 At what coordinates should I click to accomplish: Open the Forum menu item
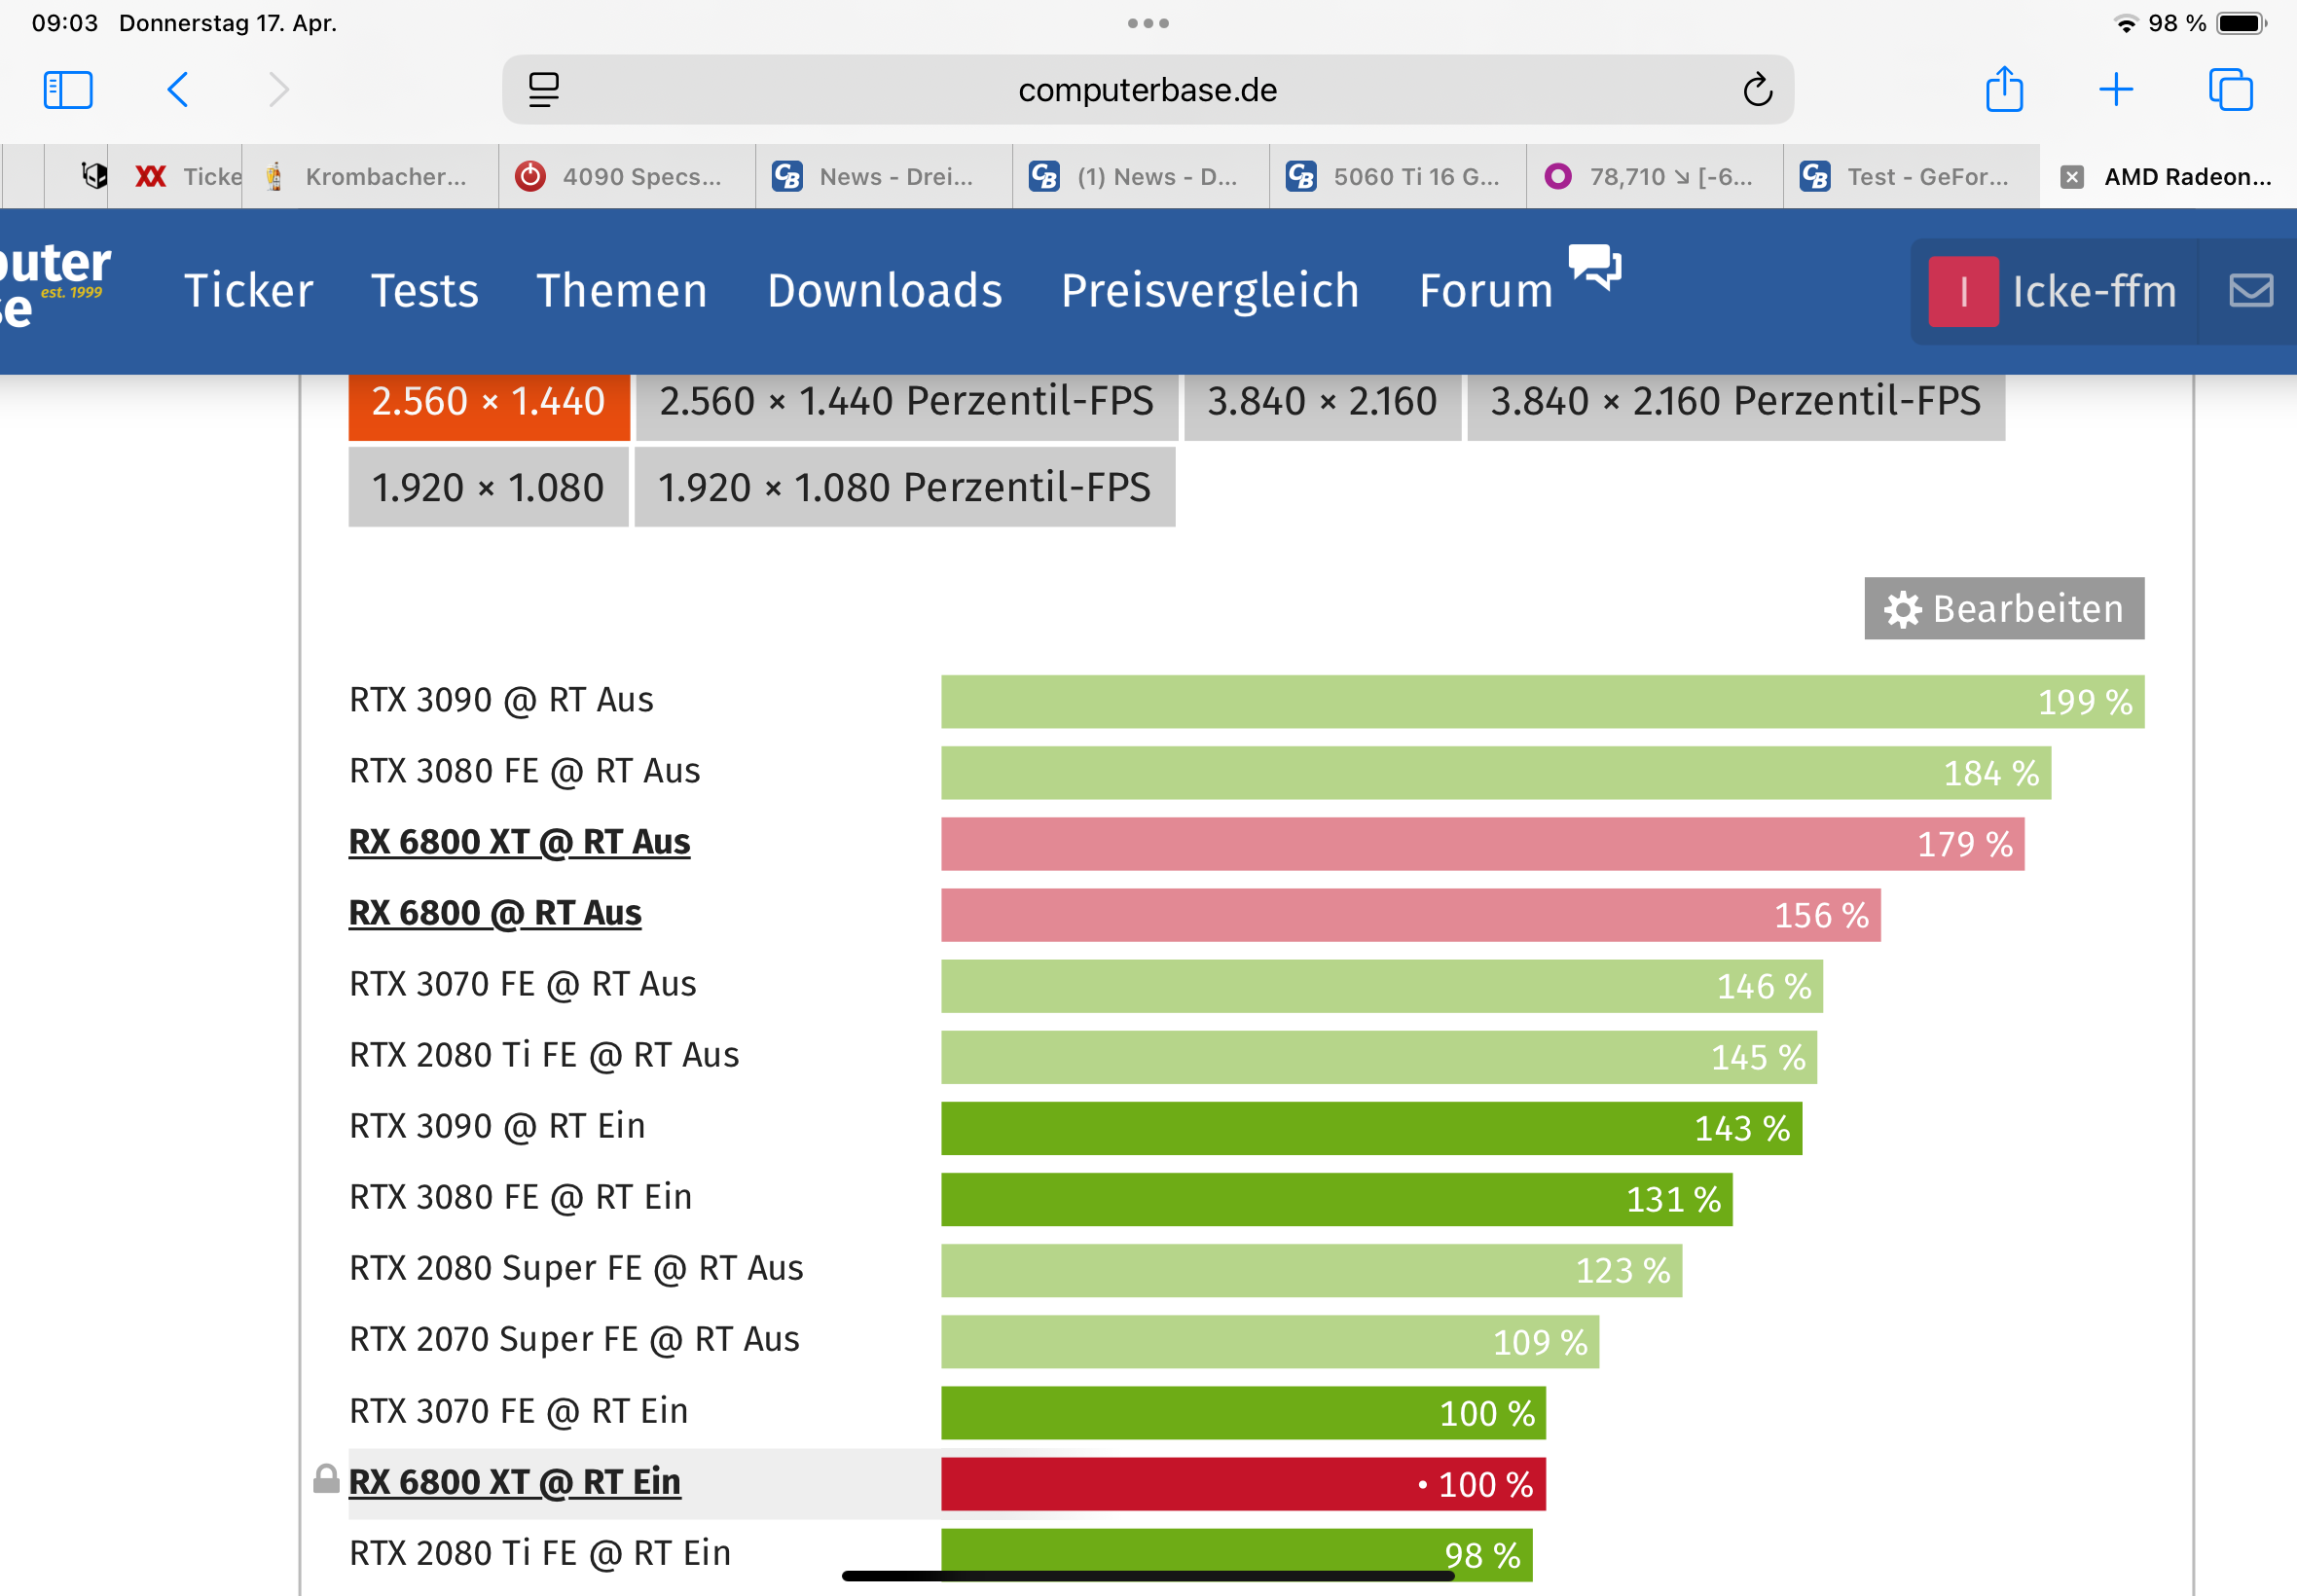(x=1486, y=291)
